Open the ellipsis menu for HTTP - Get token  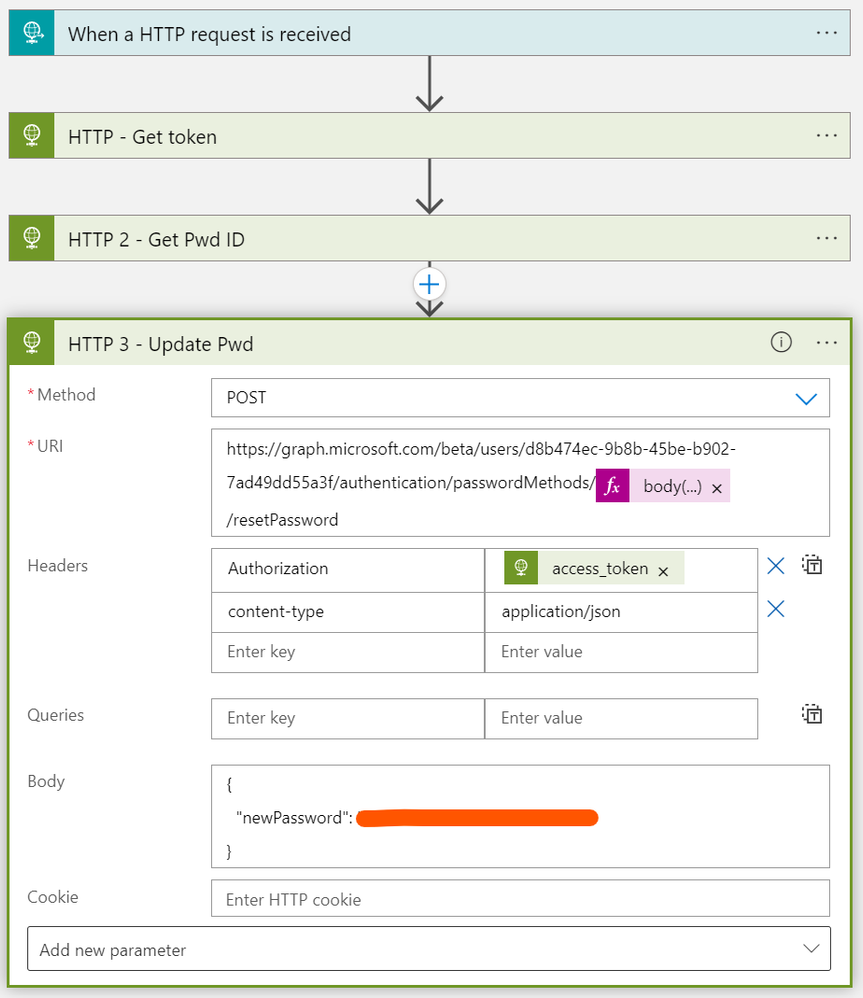(827, 136)
